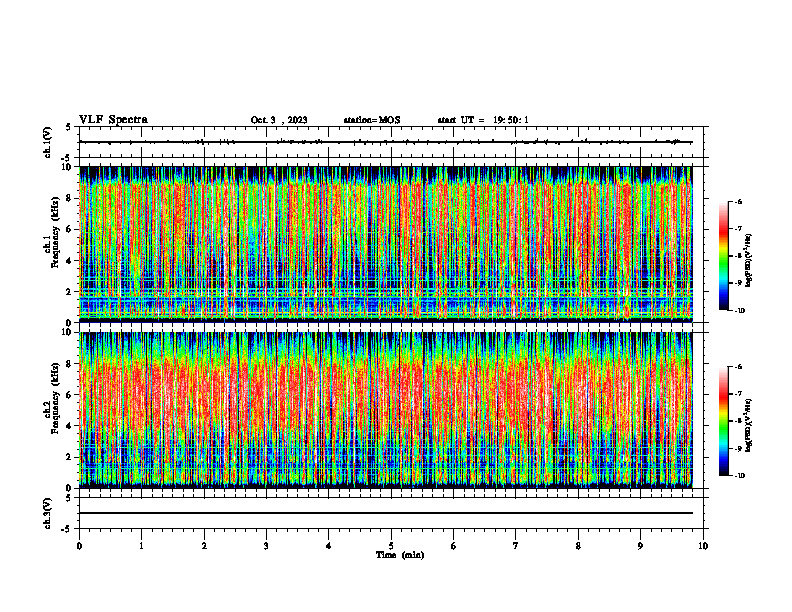This screenshot has width=792, height=612.
Task: Click time axis tick label "0"
Action: pos(79,546)
